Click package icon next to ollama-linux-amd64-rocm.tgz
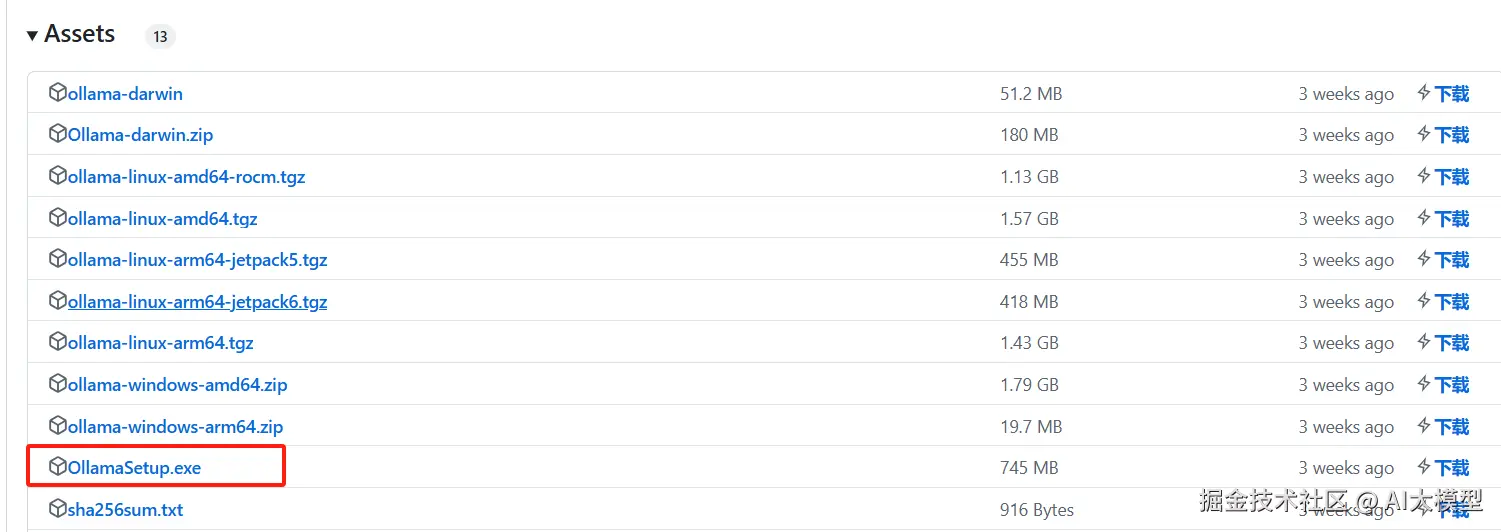This screenshot has height=532, width=1501. (x=57, y=176)
